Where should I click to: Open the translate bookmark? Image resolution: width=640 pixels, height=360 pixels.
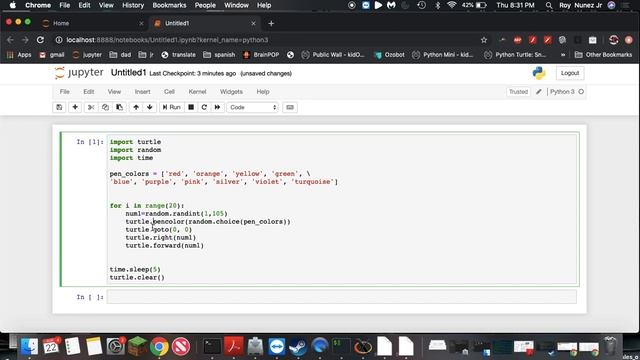[178, 55]
